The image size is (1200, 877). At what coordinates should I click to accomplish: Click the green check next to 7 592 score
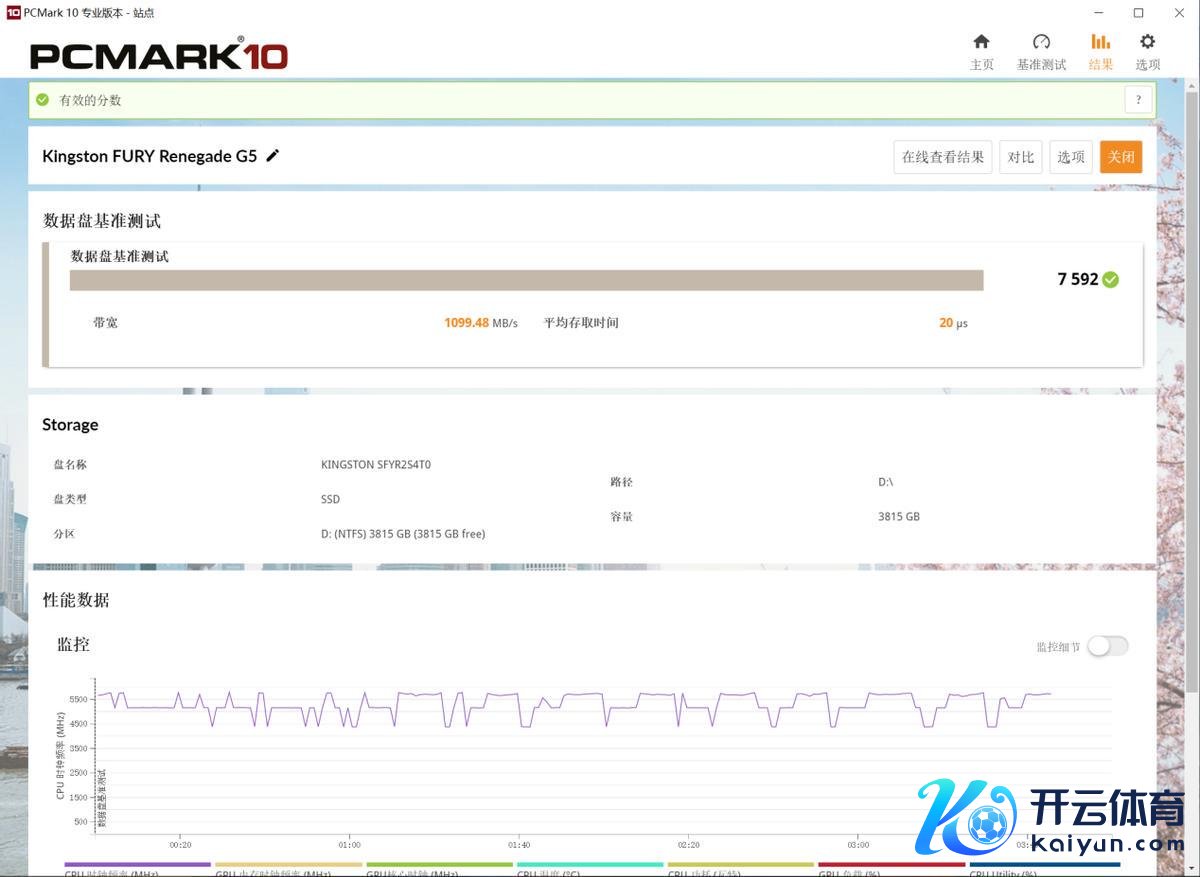[1110, 280]
